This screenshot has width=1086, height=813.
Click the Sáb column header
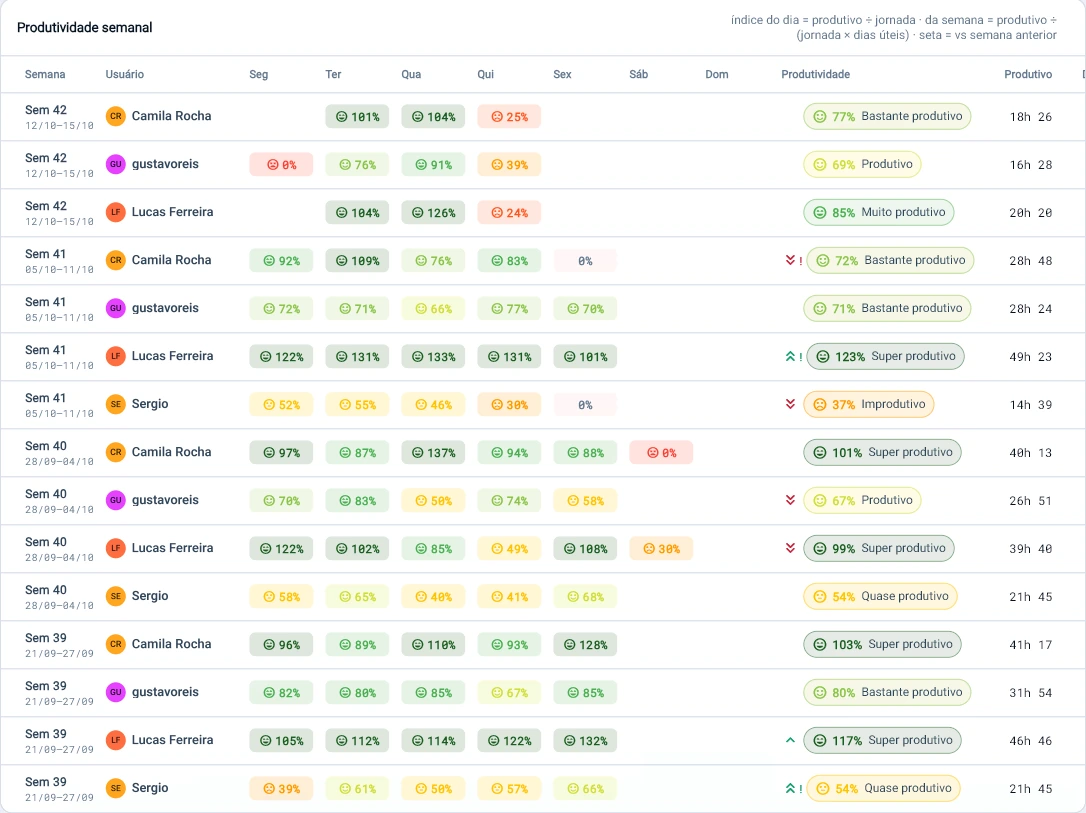tap(639, 74)
